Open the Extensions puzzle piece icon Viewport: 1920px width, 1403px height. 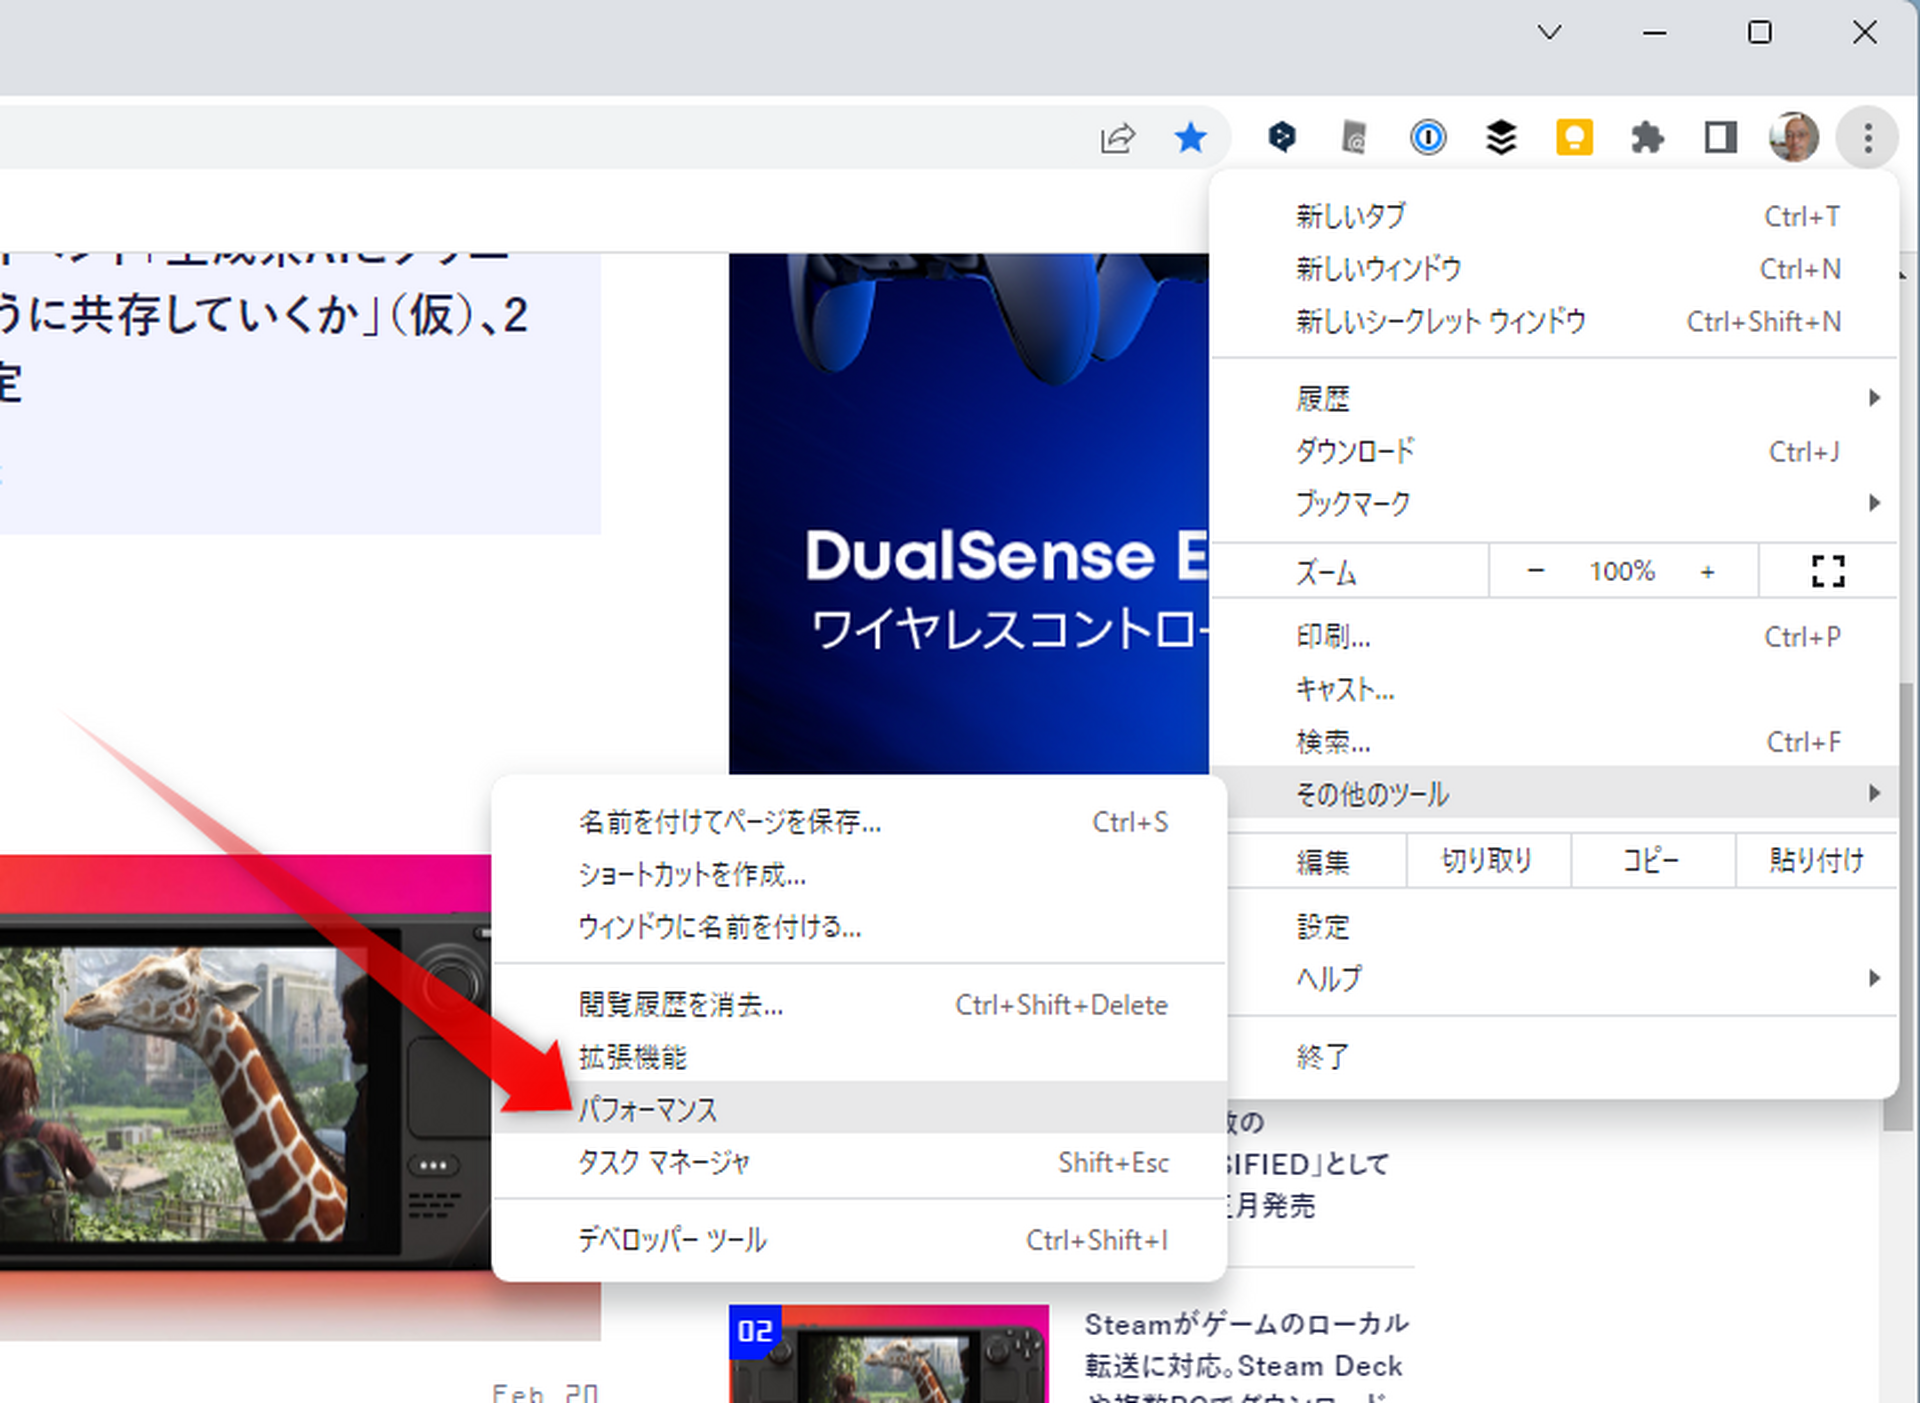(x=1647, y=138)
